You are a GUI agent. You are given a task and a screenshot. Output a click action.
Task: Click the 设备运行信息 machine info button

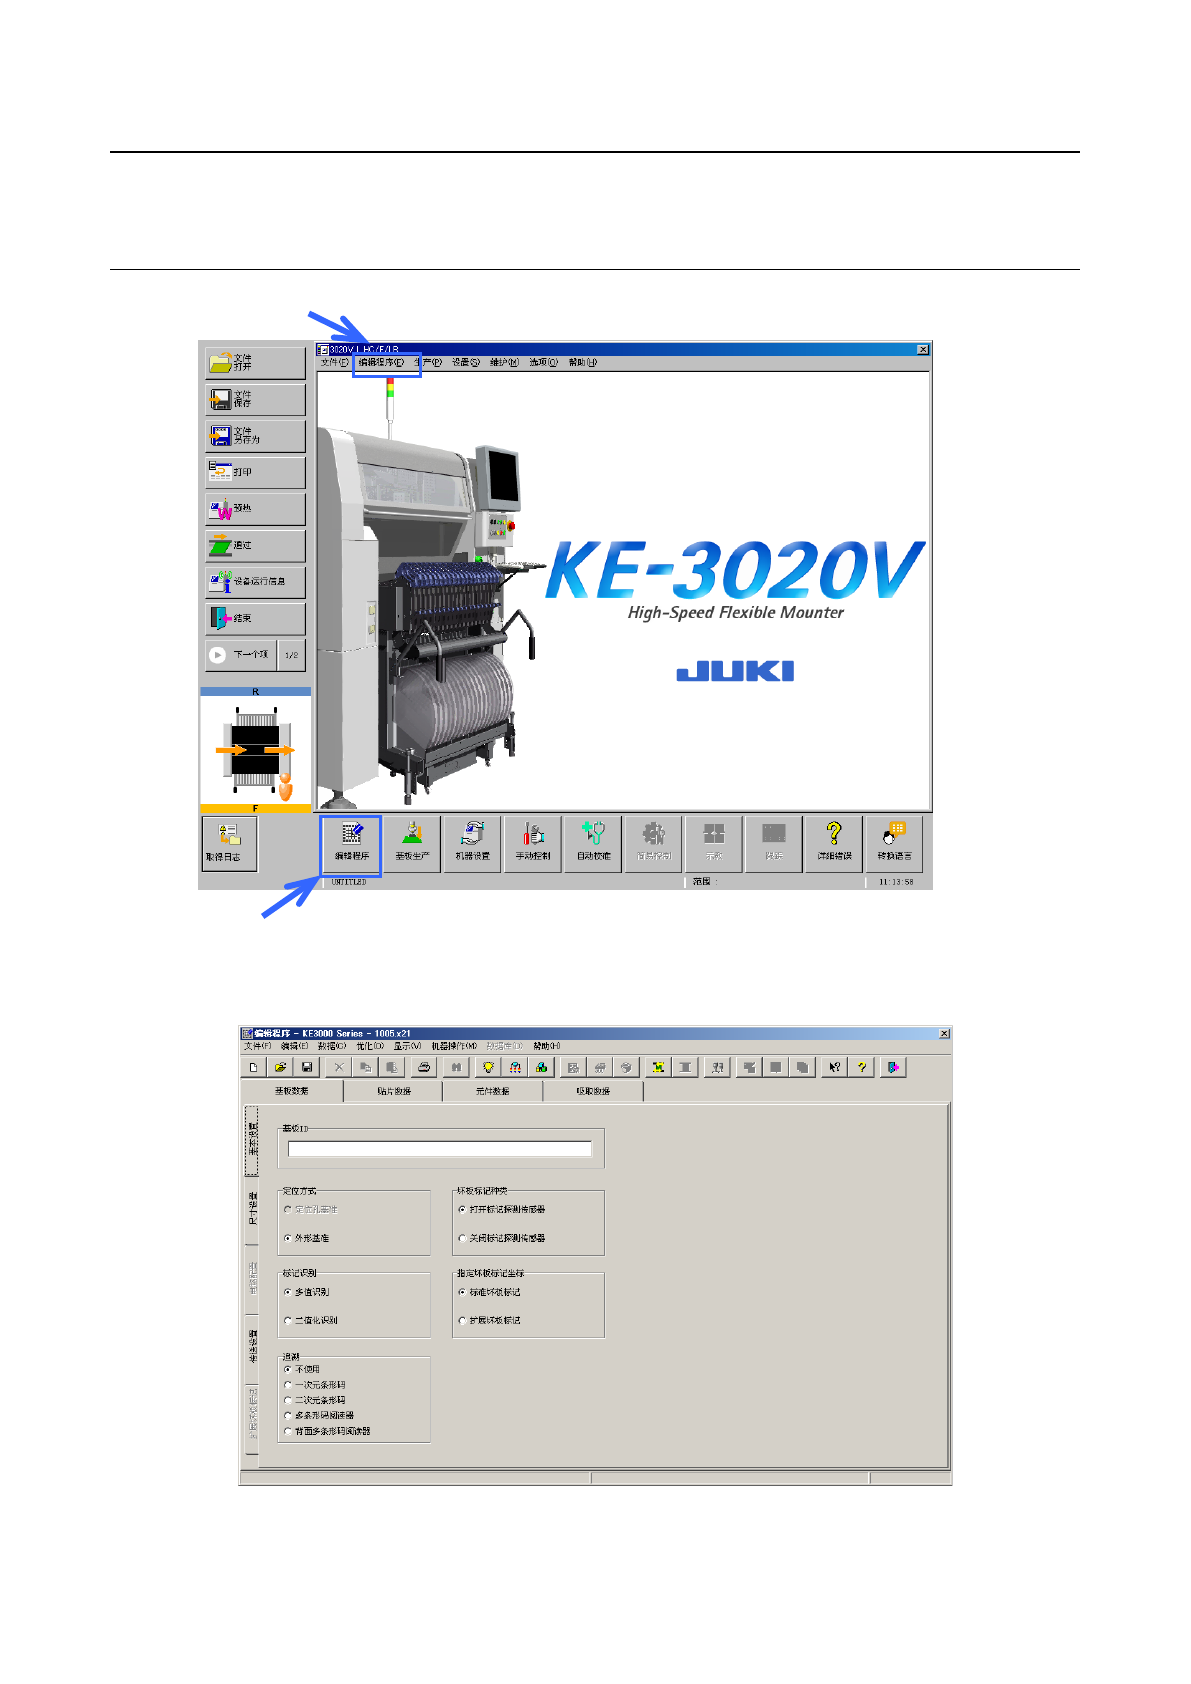(255, 581)
